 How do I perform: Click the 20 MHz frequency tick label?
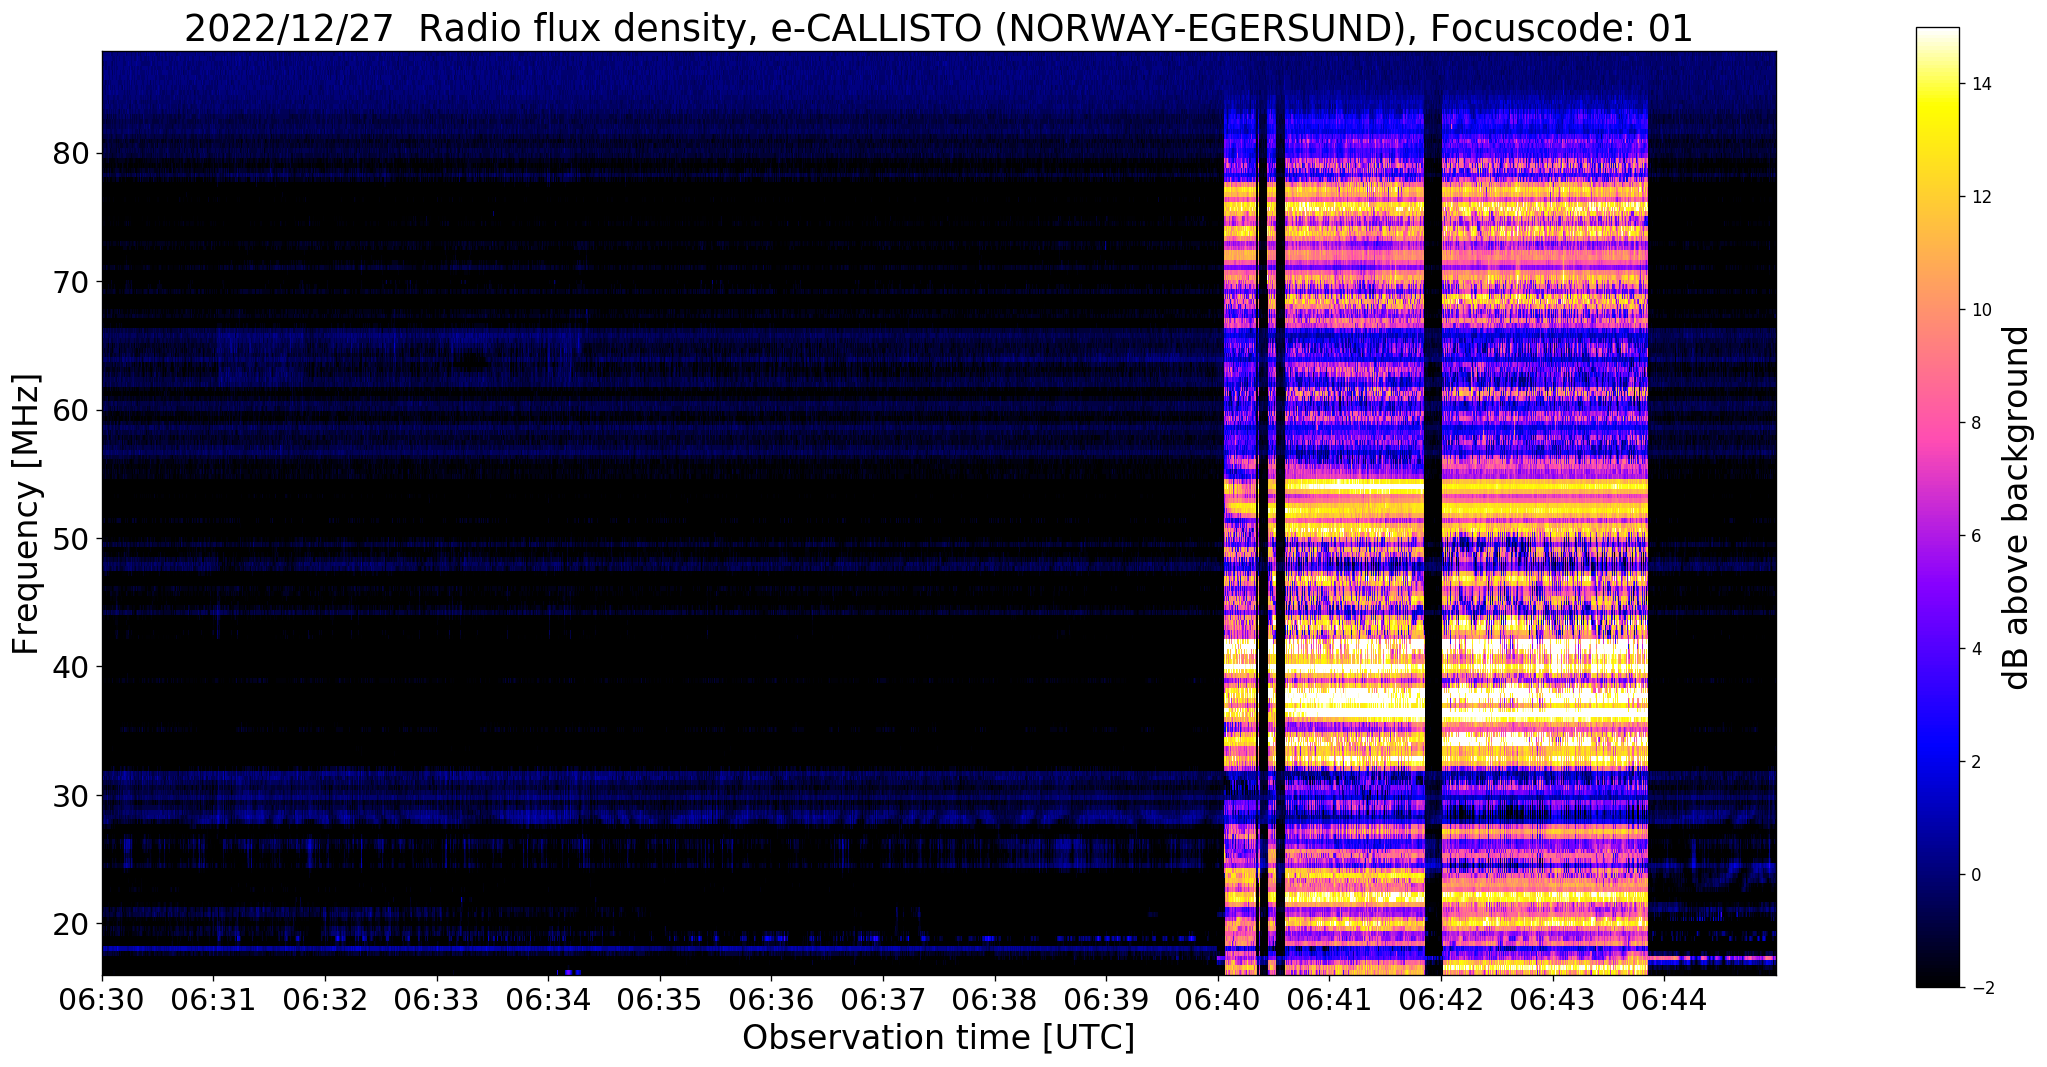(70, 923)
